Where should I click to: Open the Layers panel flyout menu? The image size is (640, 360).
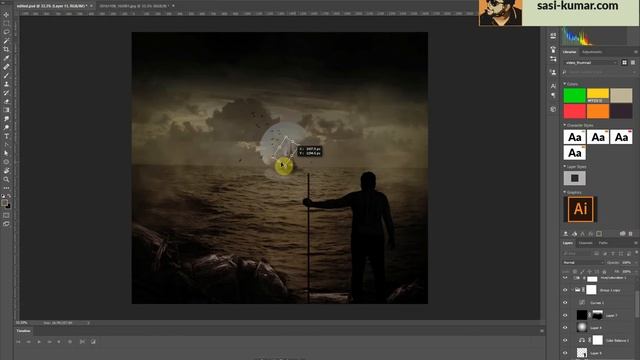(x=636, y=243)
